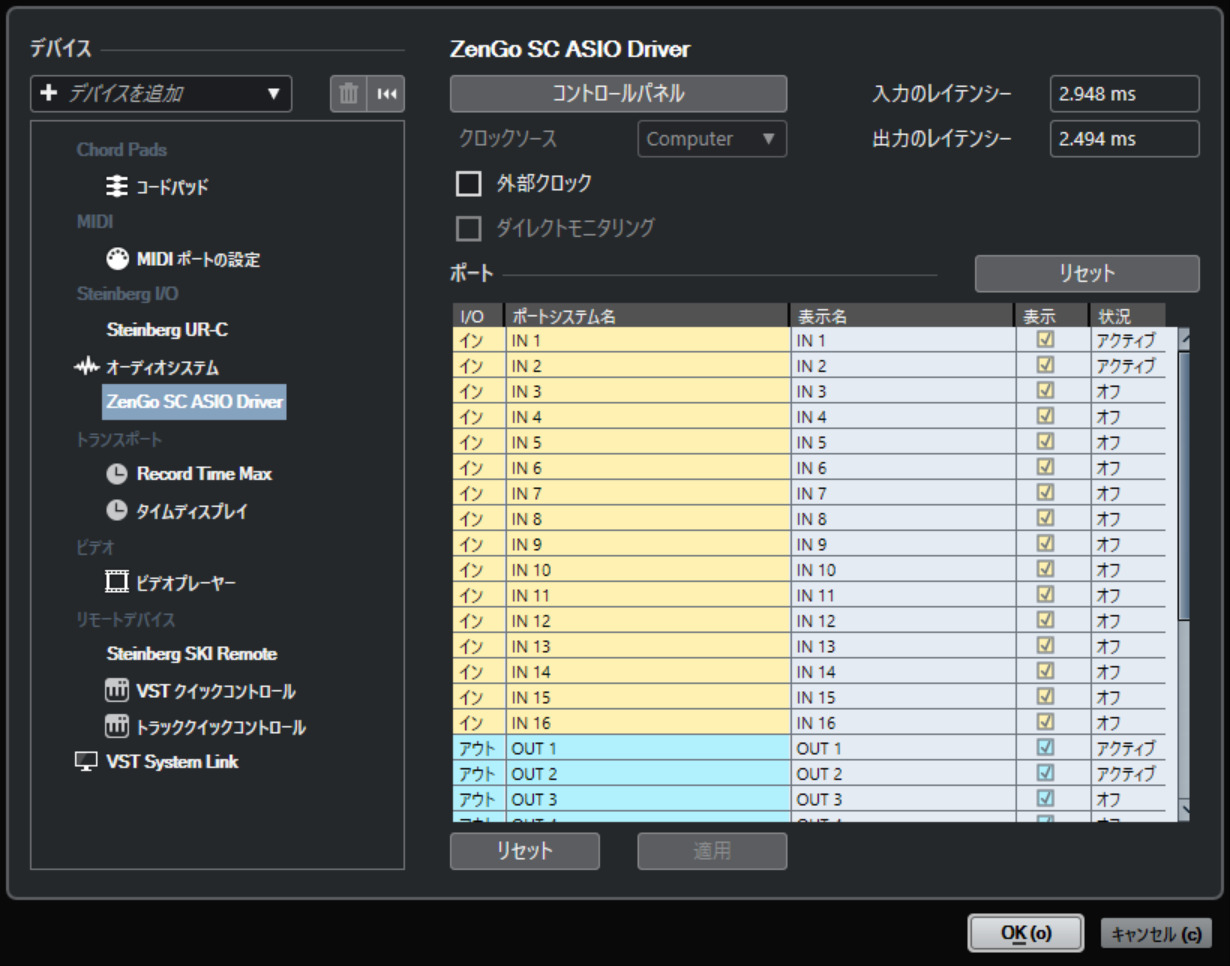Viewport: 1230px width, 966px height.
Task: Click the audio system waveform icon
Action: coord(87,367)
